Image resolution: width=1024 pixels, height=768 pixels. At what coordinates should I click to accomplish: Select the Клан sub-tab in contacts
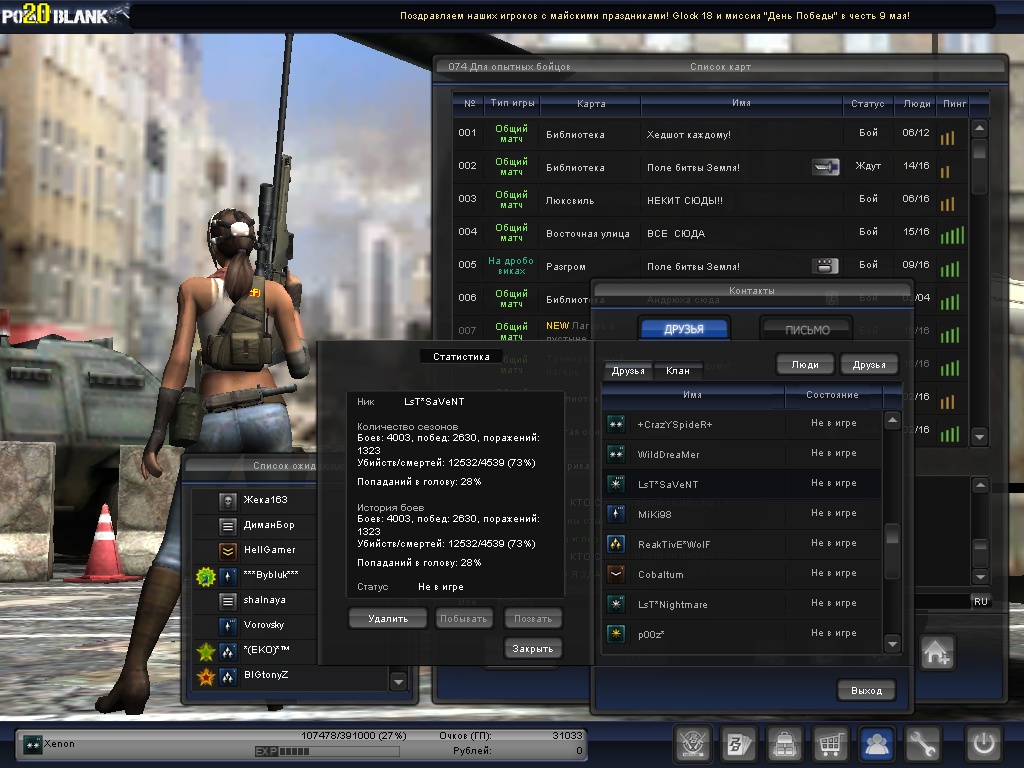[x=677, y=371]
